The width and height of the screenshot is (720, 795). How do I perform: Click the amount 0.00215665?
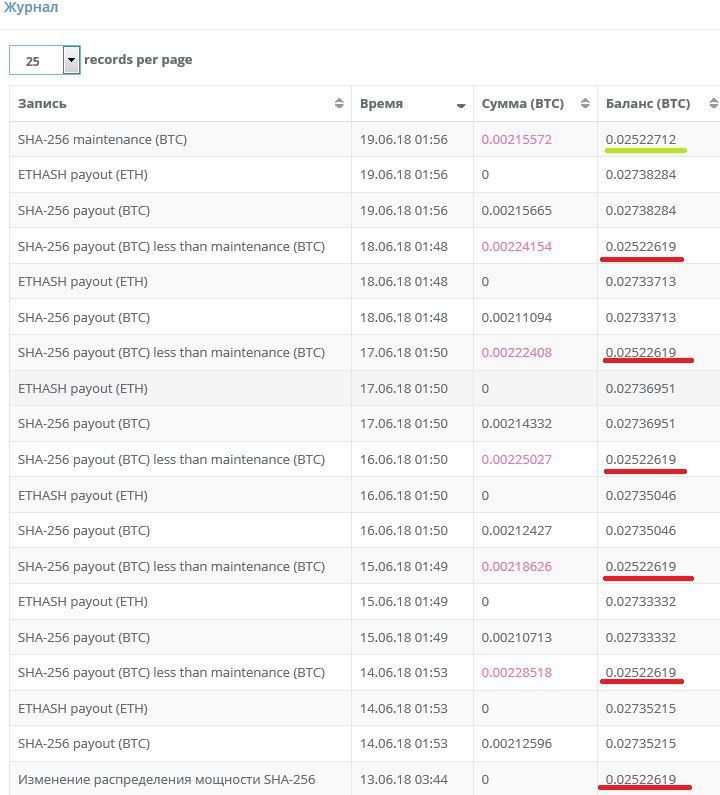pyautogui.click(x=517, y=210)
